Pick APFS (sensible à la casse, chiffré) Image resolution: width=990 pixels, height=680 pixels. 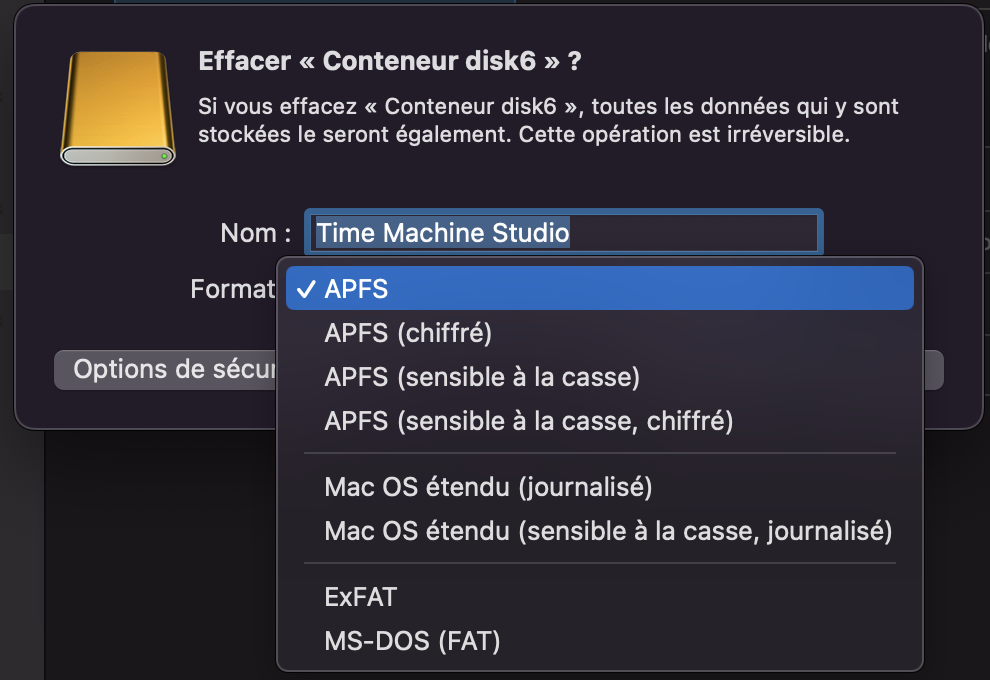click(529, 421)
